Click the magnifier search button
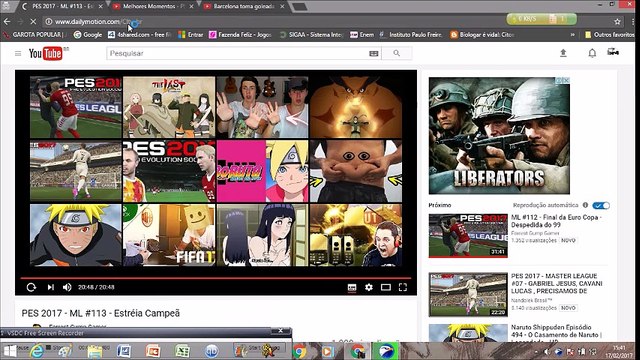The height and width of the screenshot is (360, 640). pos(396,53)
